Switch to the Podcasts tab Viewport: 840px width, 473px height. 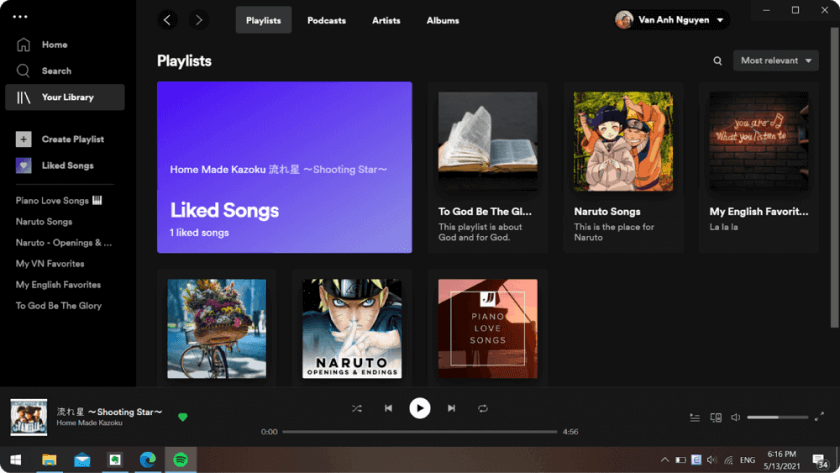(x=326, y=20)
